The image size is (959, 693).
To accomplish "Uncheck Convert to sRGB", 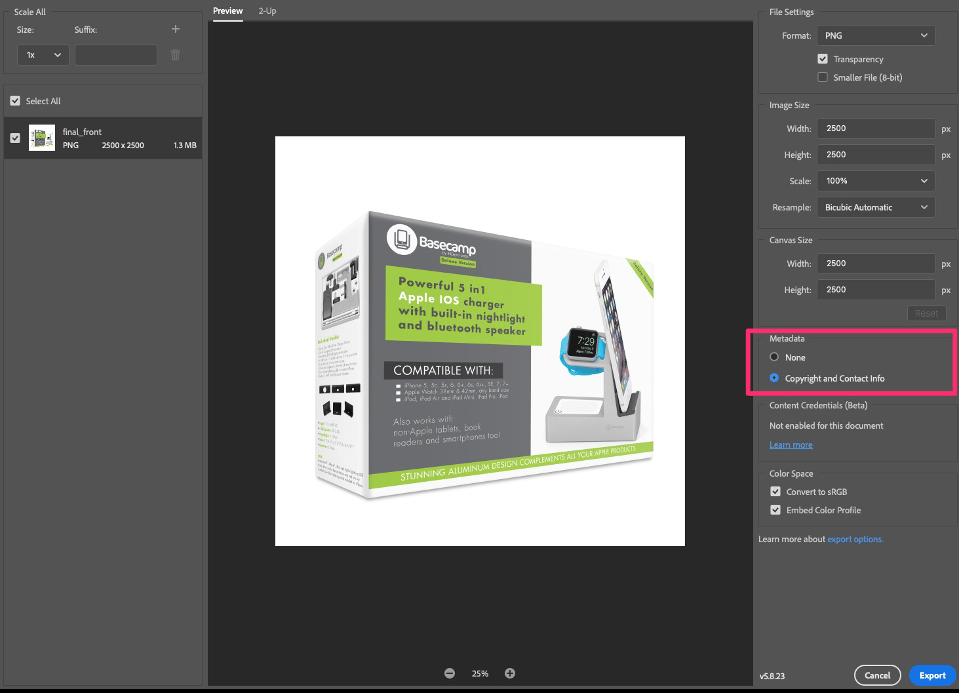I will point(776,491).
